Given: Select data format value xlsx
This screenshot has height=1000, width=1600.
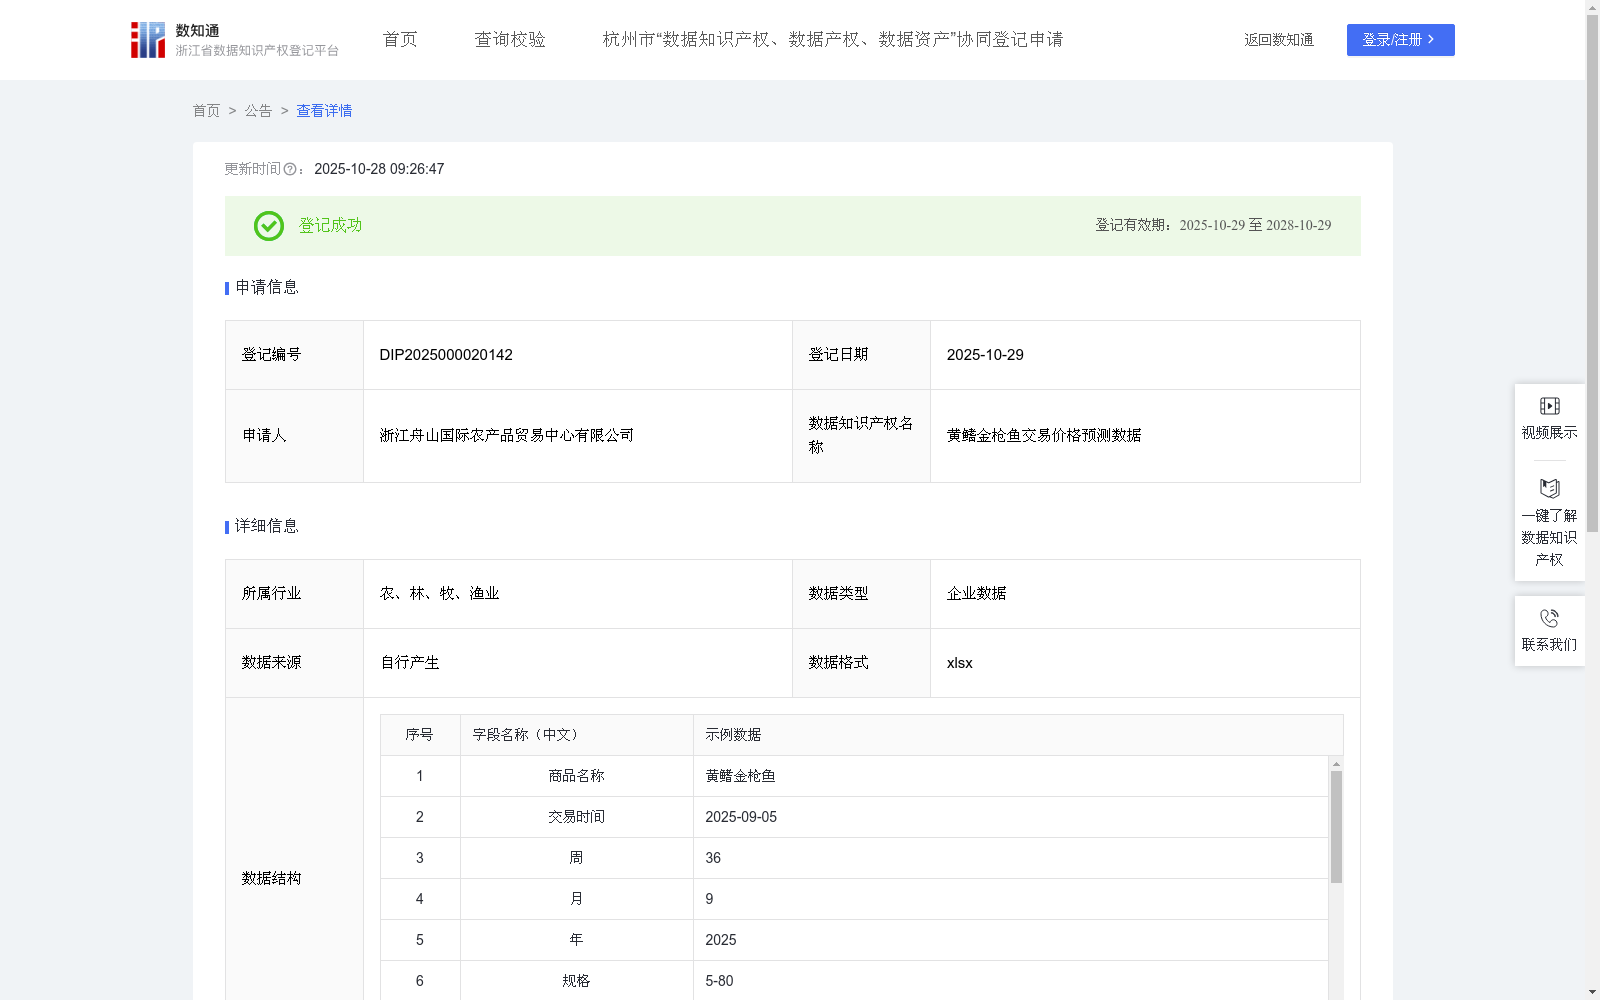Looking at the screenshot, I should (959, 663).
